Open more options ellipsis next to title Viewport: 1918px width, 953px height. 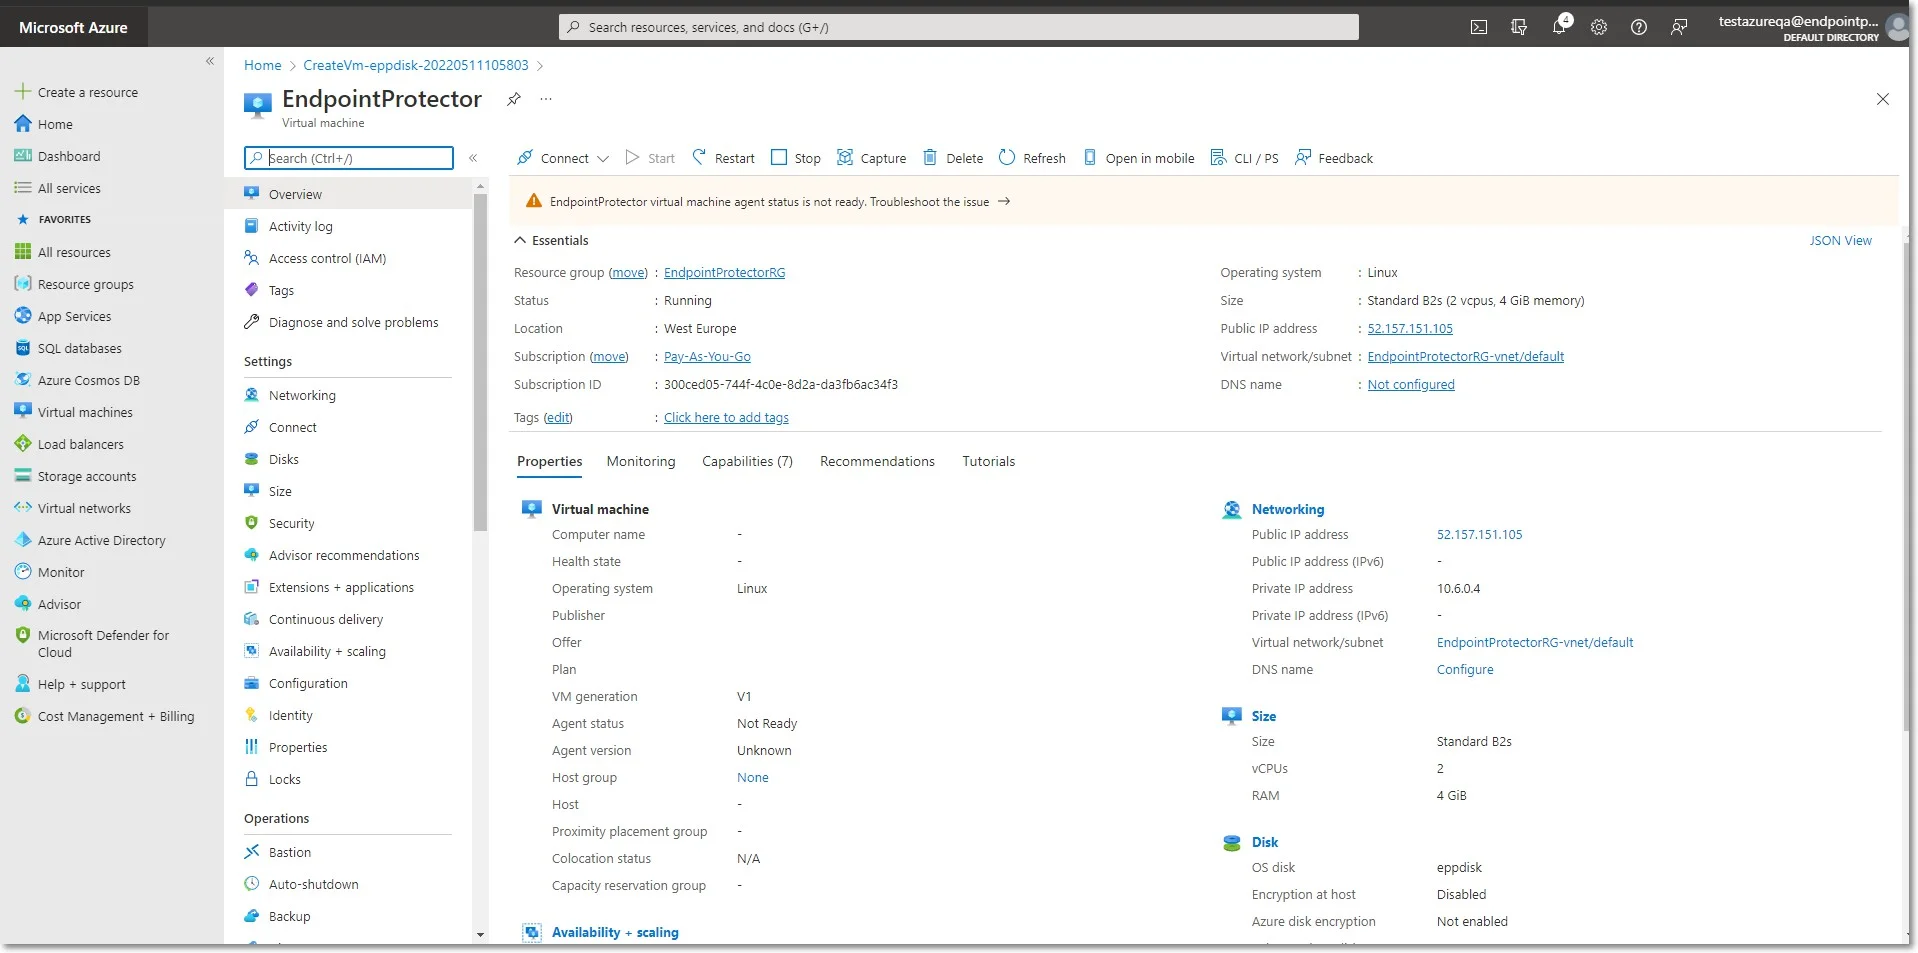pos(546,98)
